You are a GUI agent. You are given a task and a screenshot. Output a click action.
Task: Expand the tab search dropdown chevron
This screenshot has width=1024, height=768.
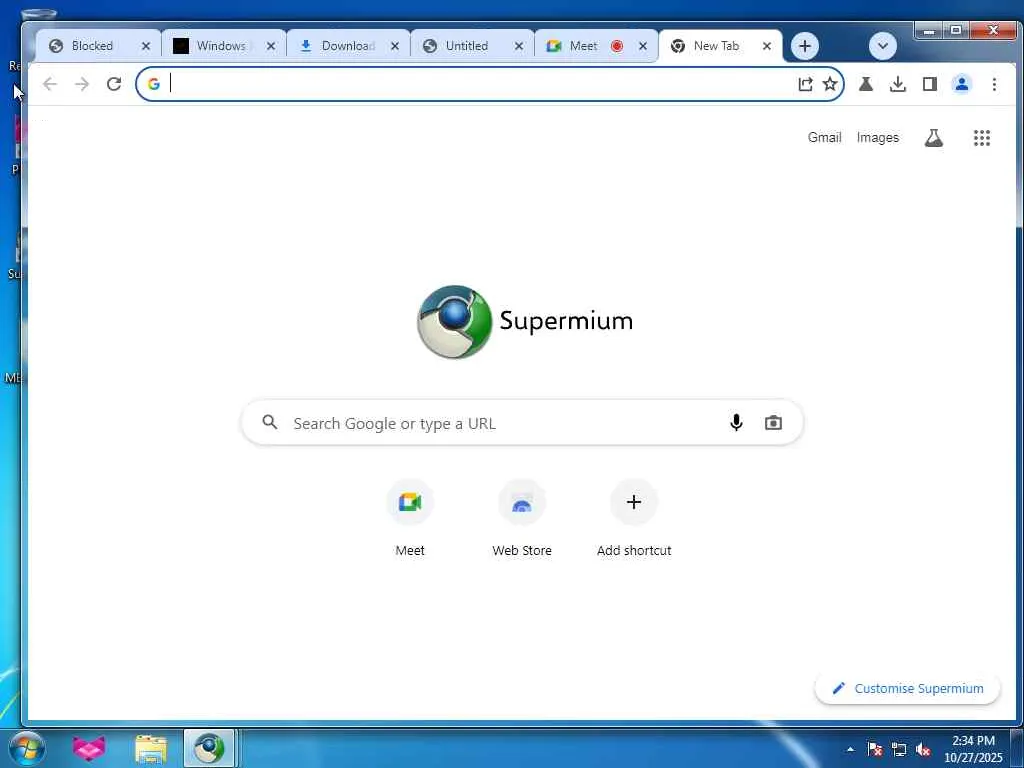tap(883, 46)
